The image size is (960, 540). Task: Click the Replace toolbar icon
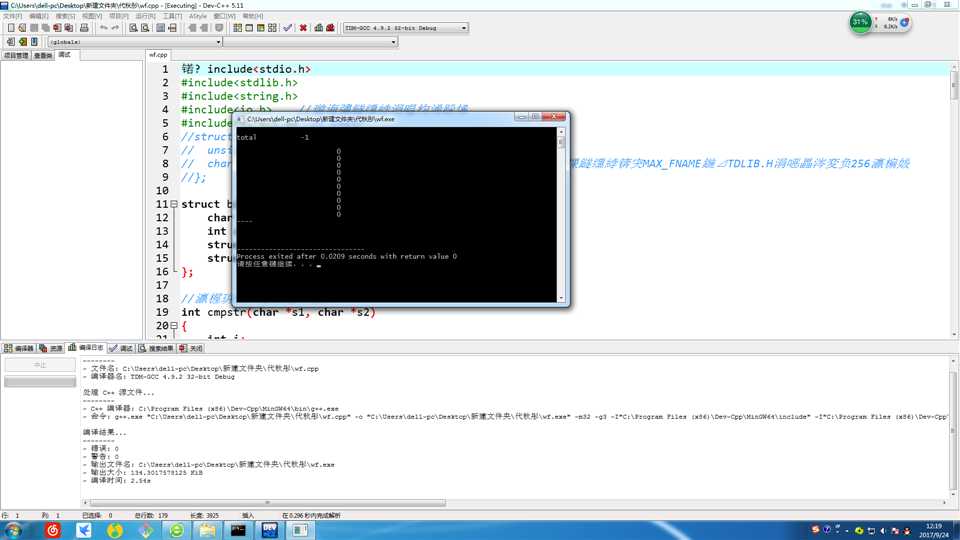click(x=145, y=28)
